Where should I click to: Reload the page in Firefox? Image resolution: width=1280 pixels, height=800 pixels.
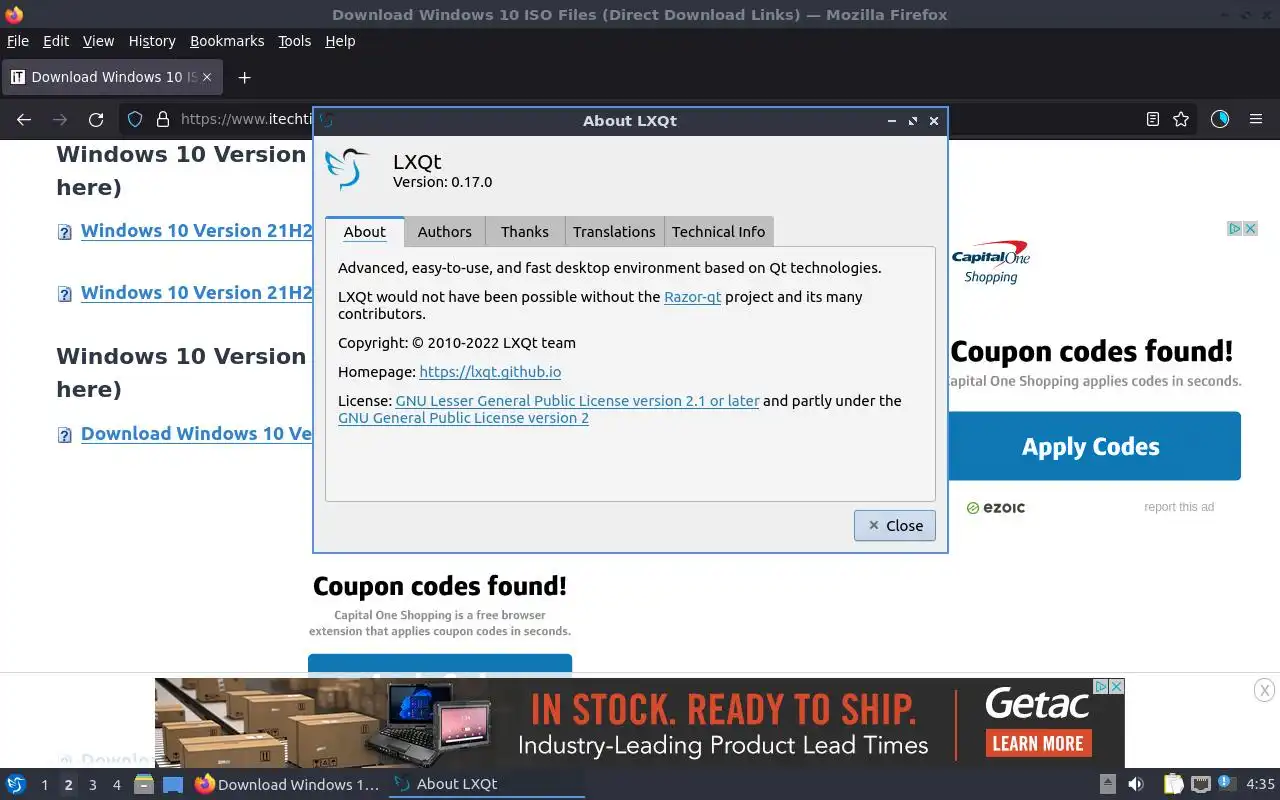point(96,119)
